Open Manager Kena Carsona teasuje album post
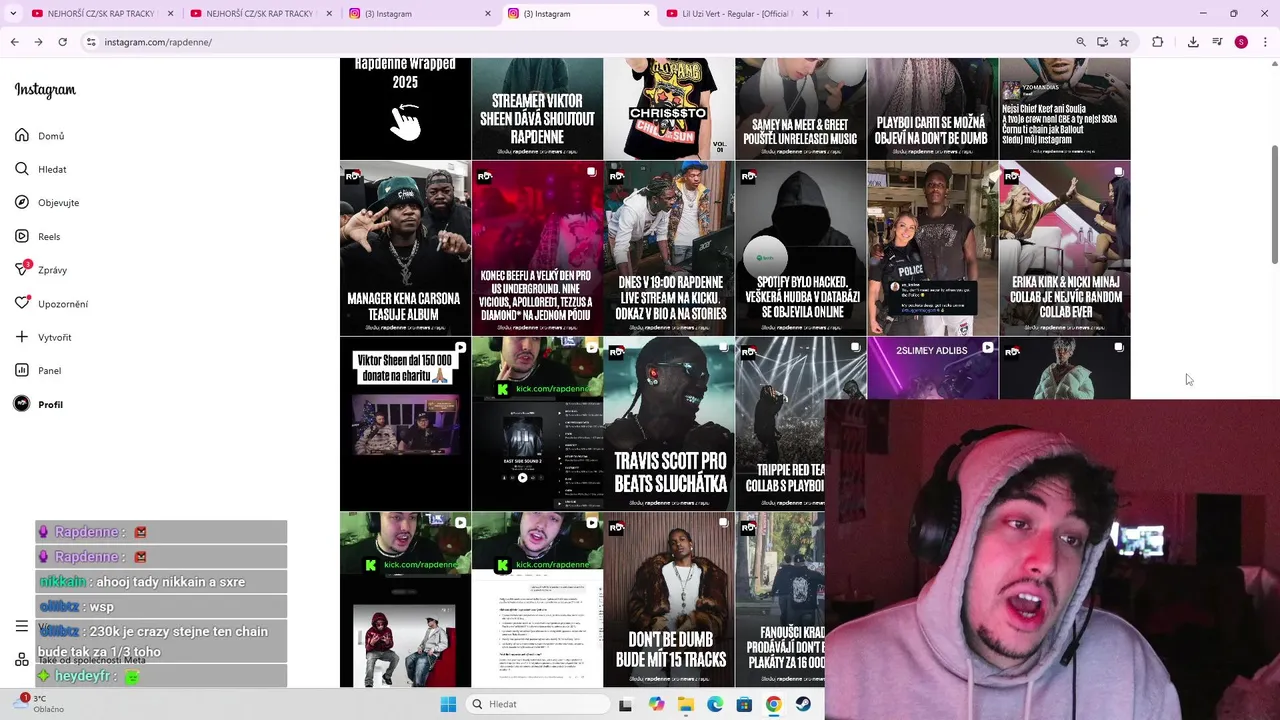 [x=405, y=249]
